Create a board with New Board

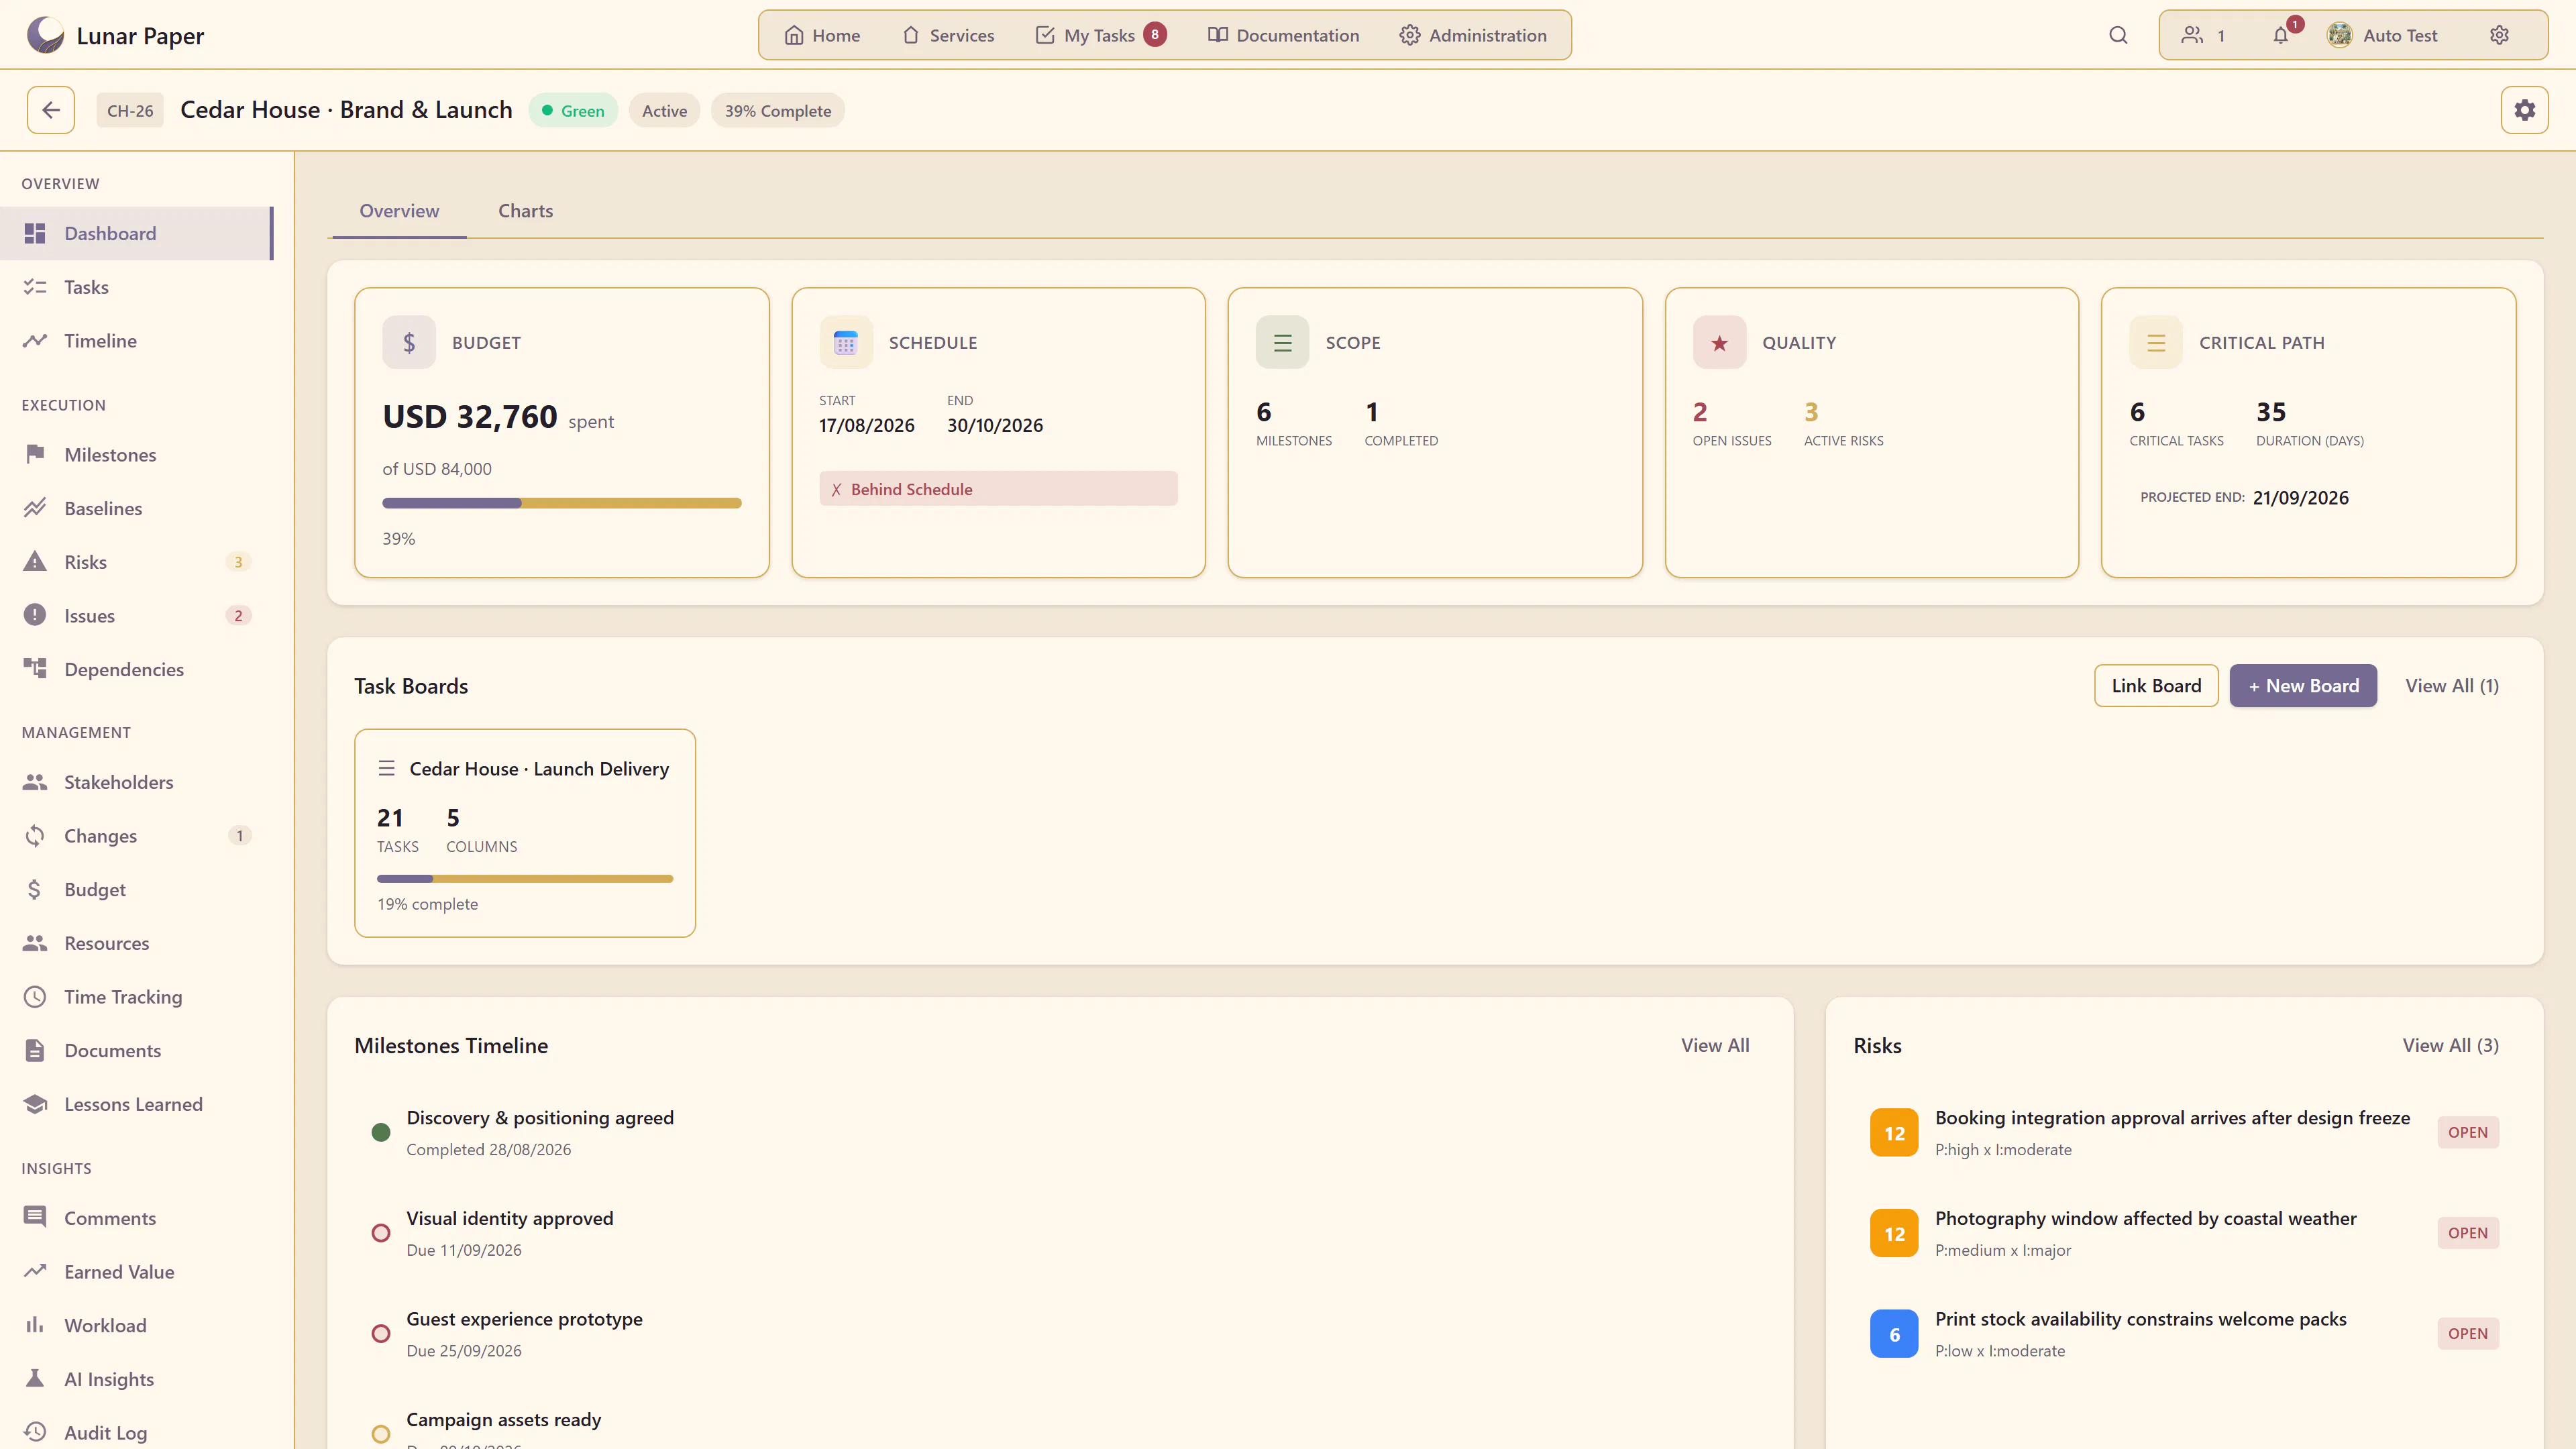[2303, 686]
